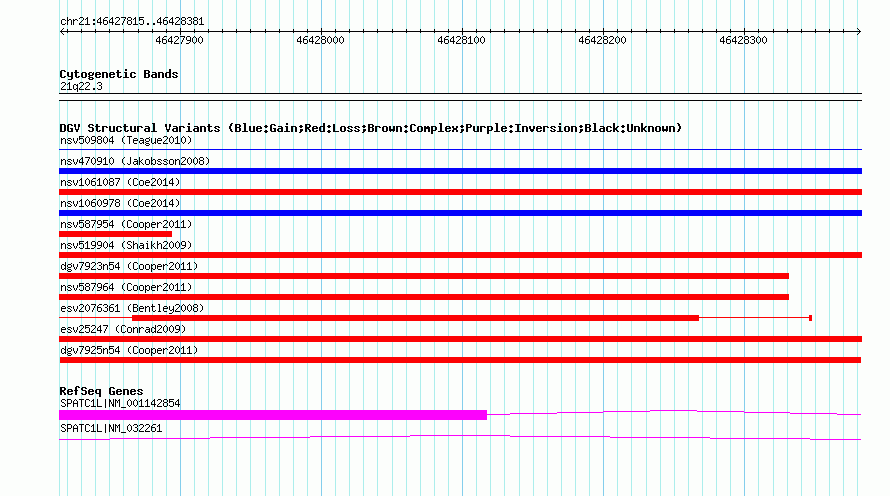890x496 pixels.
Task: Open the RefSeq Genes track title
Action: 101,391
